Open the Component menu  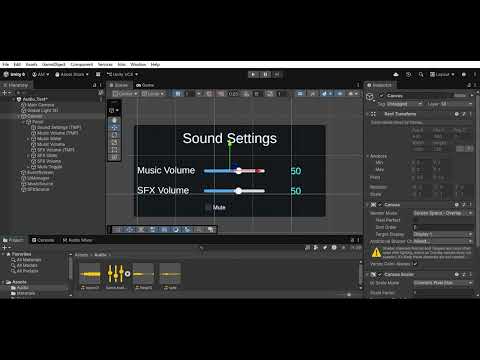(82, 64)
